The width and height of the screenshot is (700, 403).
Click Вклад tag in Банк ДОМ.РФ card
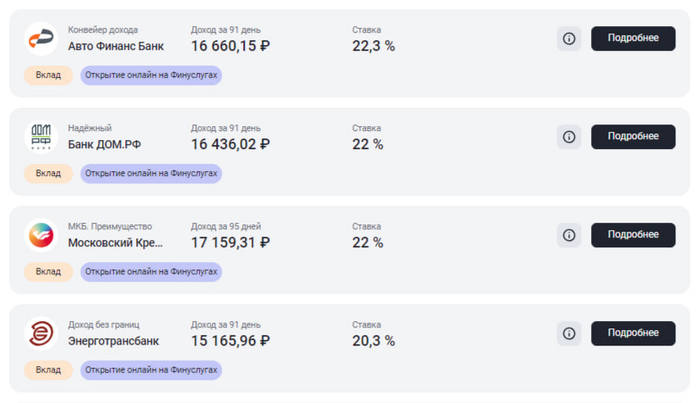click(x=48, y=173)
